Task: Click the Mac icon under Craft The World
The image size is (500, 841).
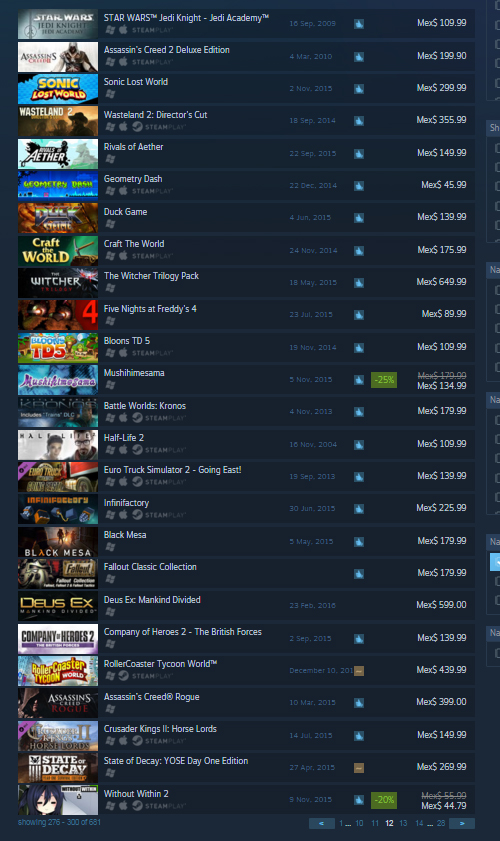Action: pos(123,255)
